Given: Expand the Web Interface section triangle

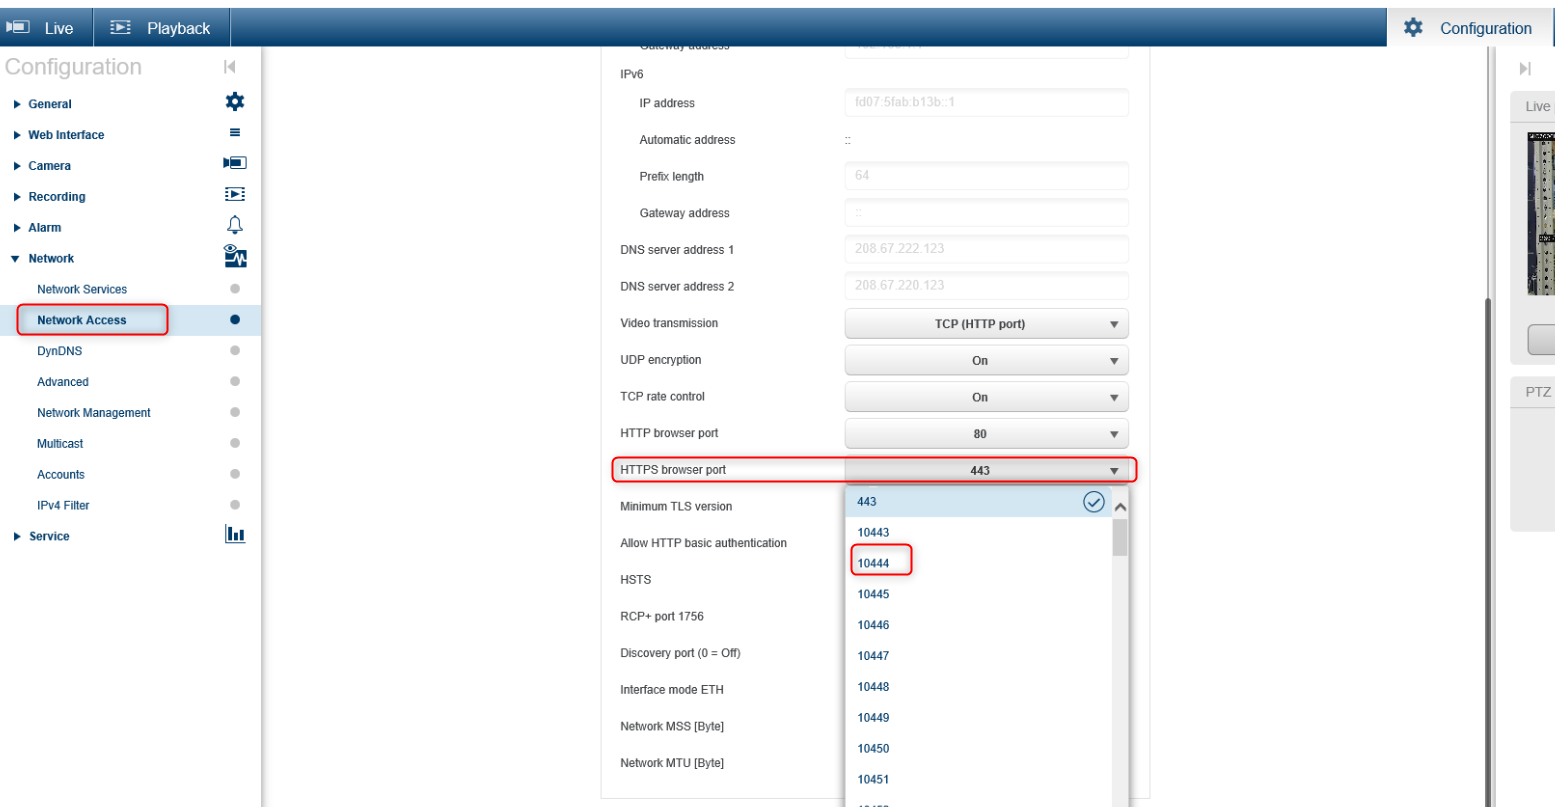Looking at the screenshot, I should pos(17,135).
